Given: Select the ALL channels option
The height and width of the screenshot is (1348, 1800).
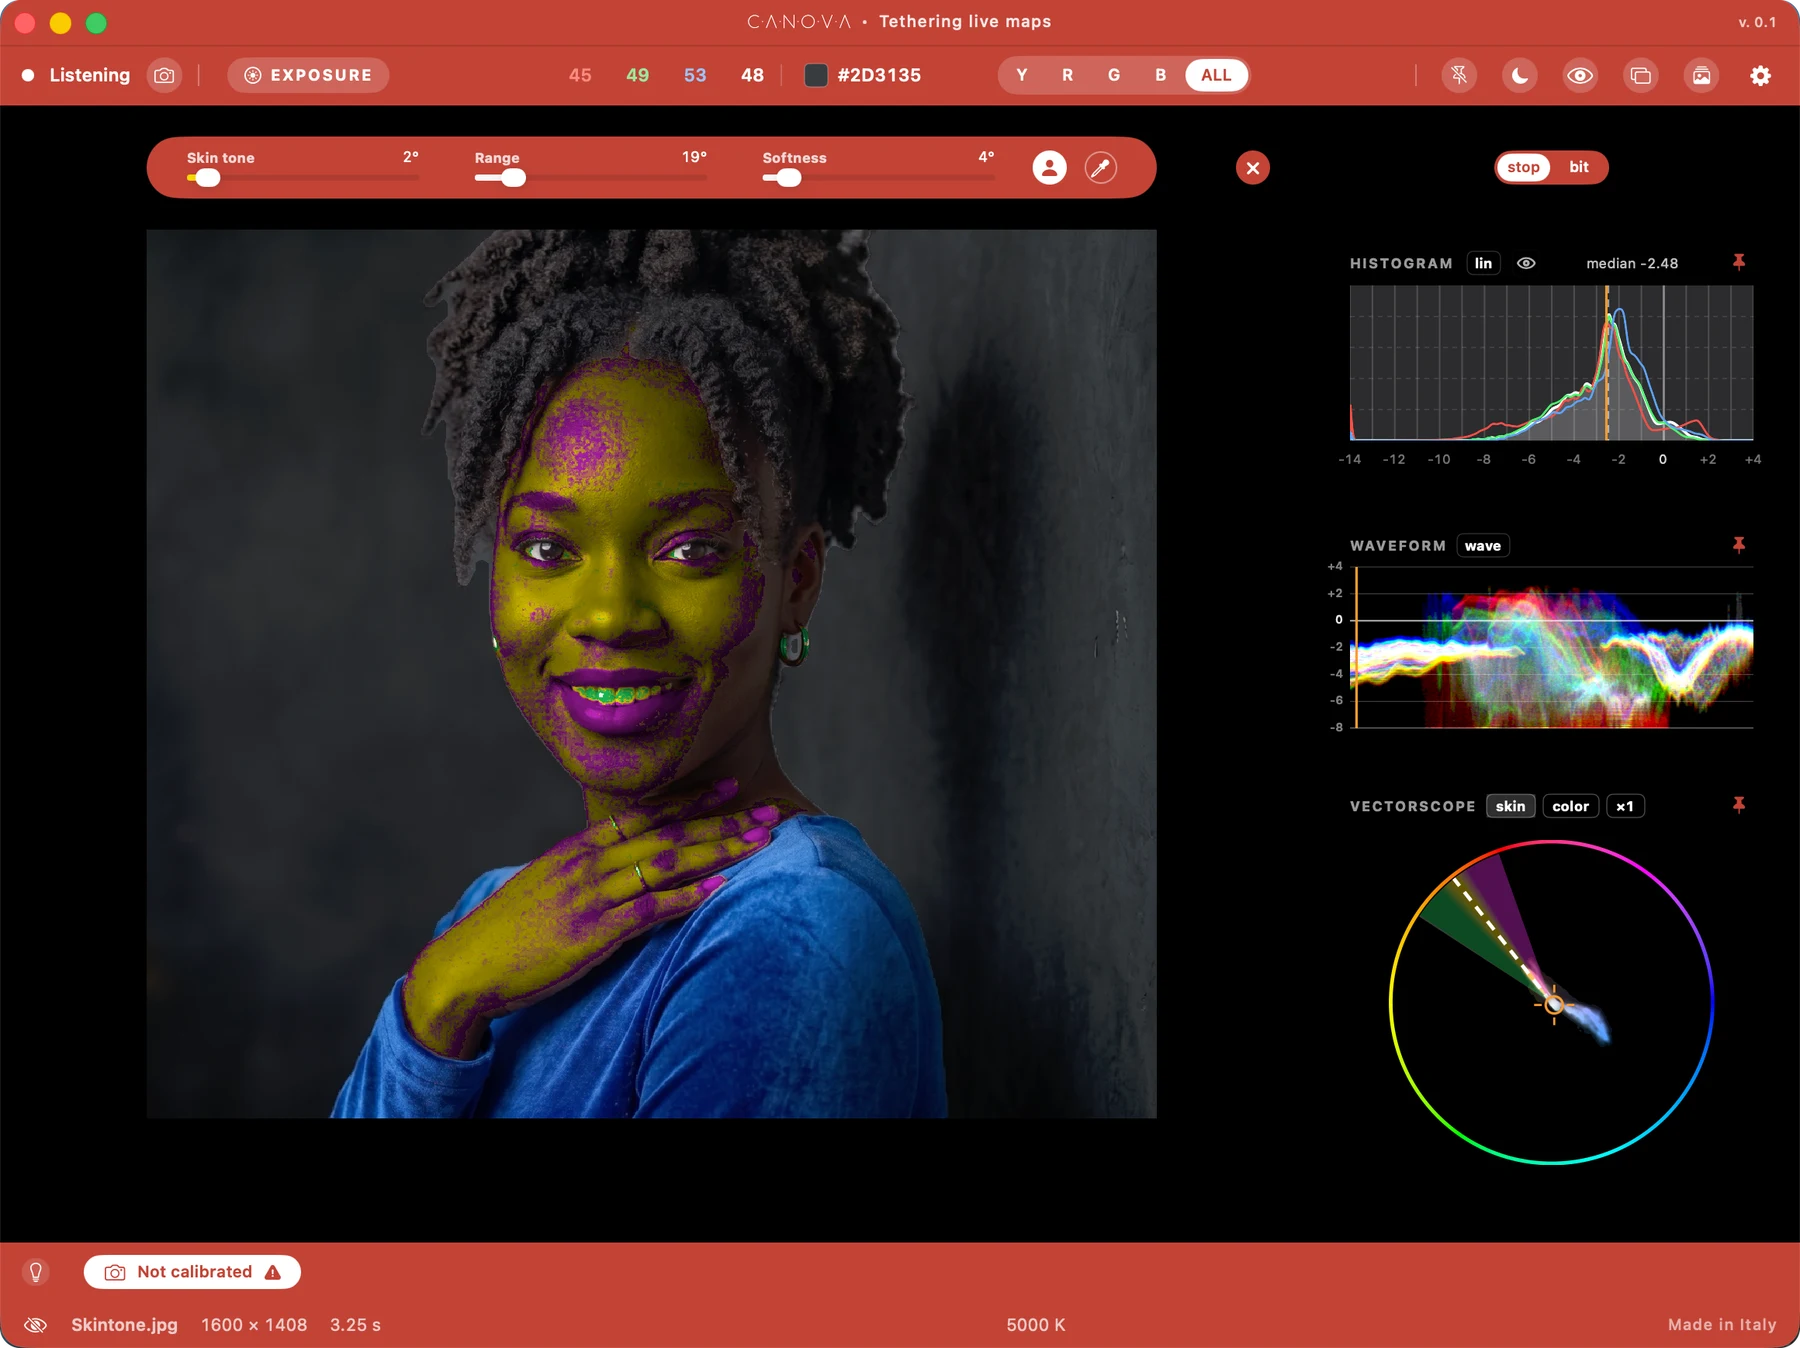Looking at the screenshot, I should pos(1216,75).
